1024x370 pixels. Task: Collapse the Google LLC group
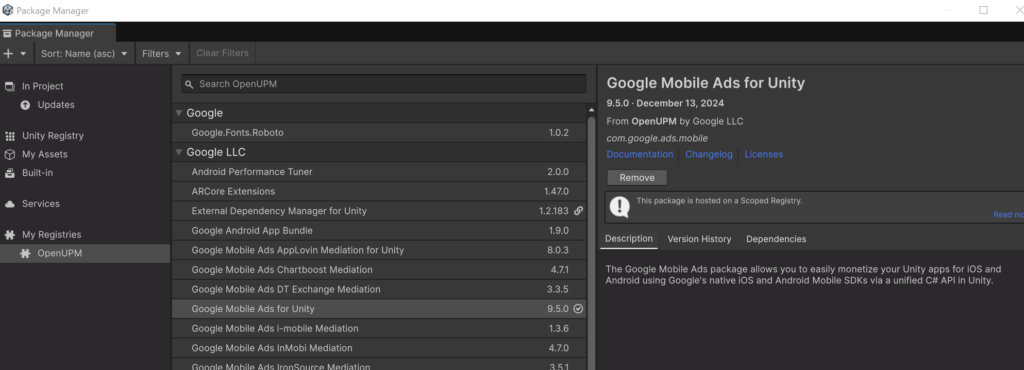(179, 152)
